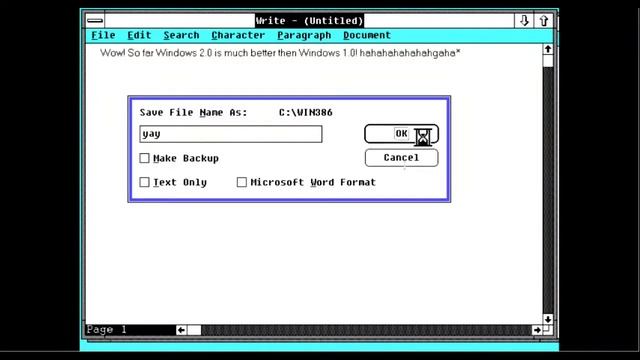
Task: Confirm saving with the OK button
Action: [401, 134]
